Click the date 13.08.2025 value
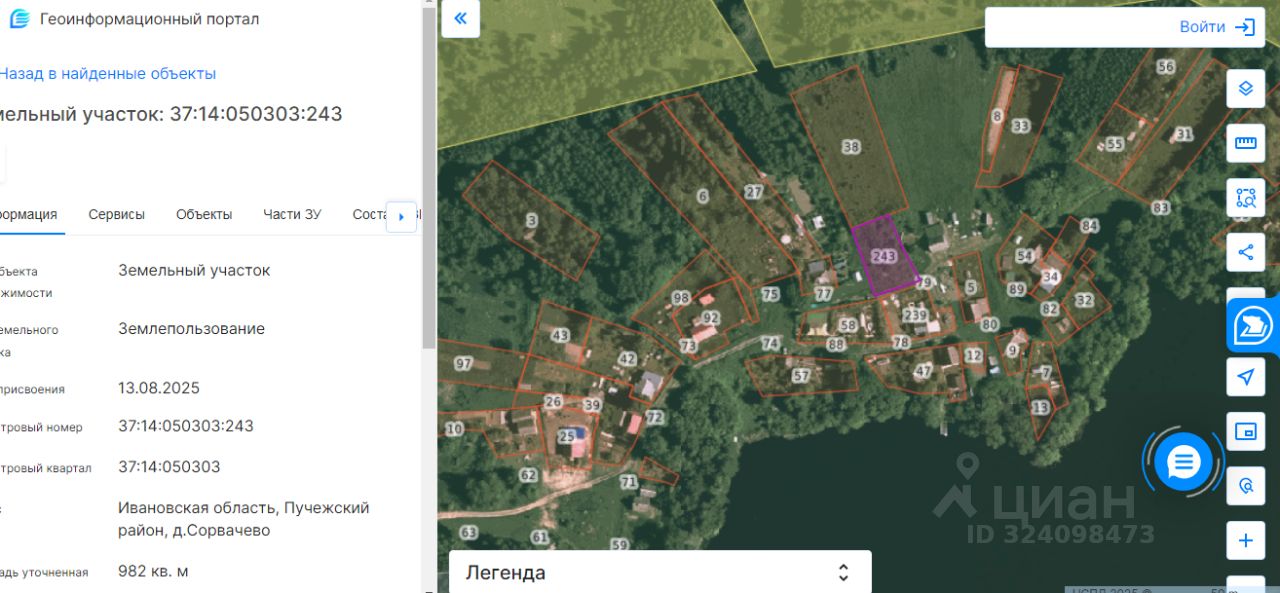Viewport: 1280px width, 593px height. coord(159,388)
